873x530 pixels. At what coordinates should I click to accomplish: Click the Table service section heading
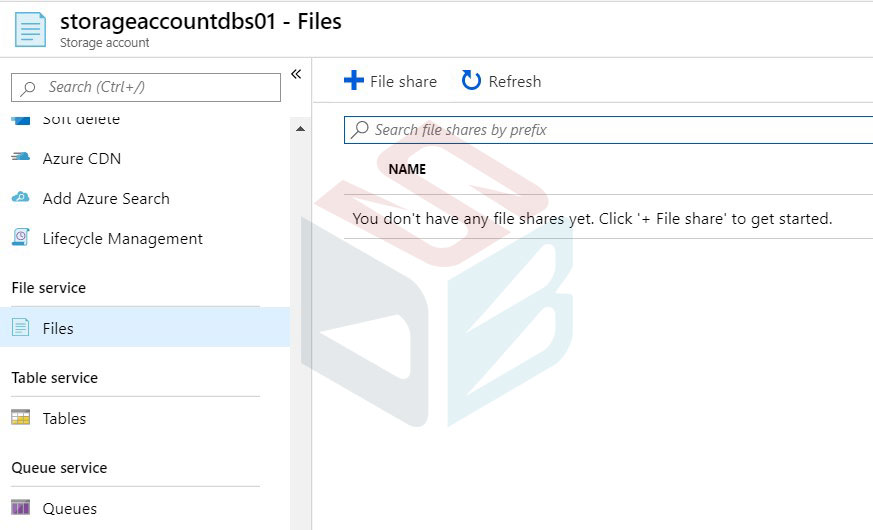(x=55, y=378)
